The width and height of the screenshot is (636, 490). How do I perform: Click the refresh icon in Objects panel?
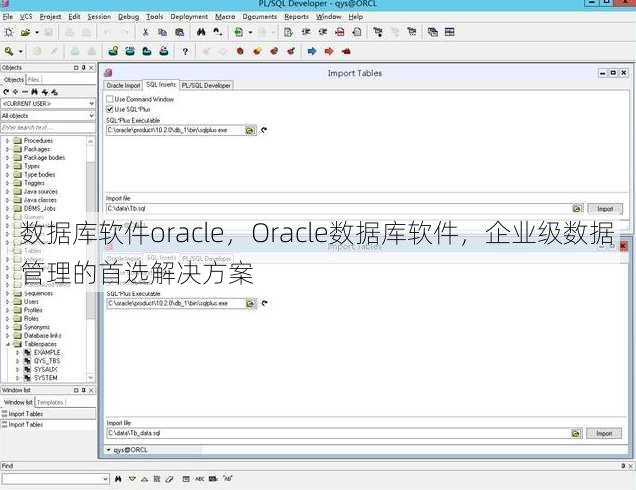6,92
